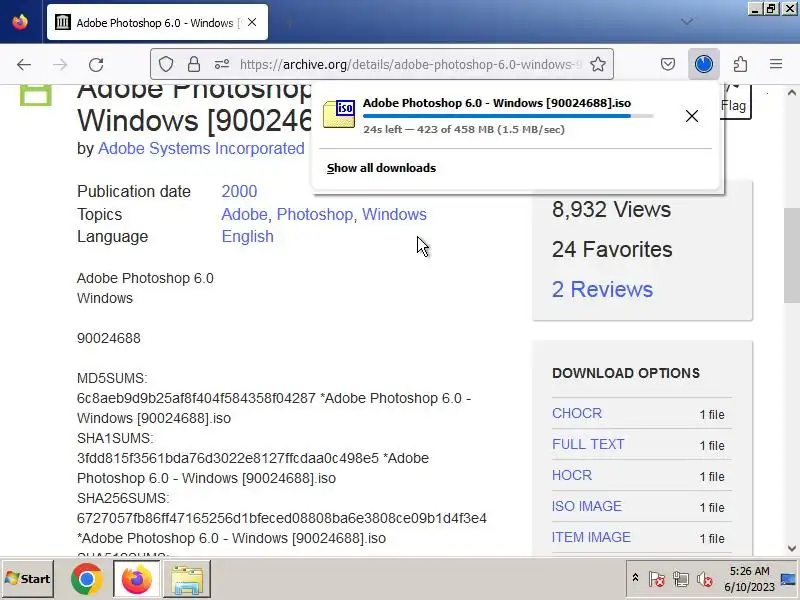
Task: Open tracking protection shield icon
Action: coord(166,64)
